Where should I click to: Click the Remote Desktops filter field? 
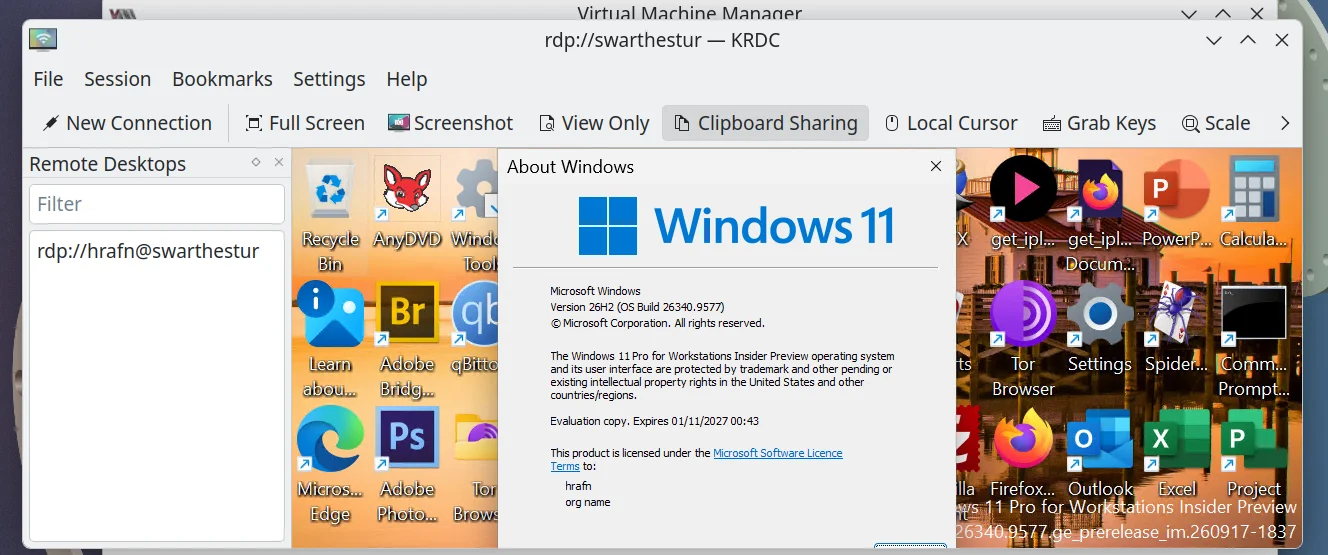coord(157,204)
